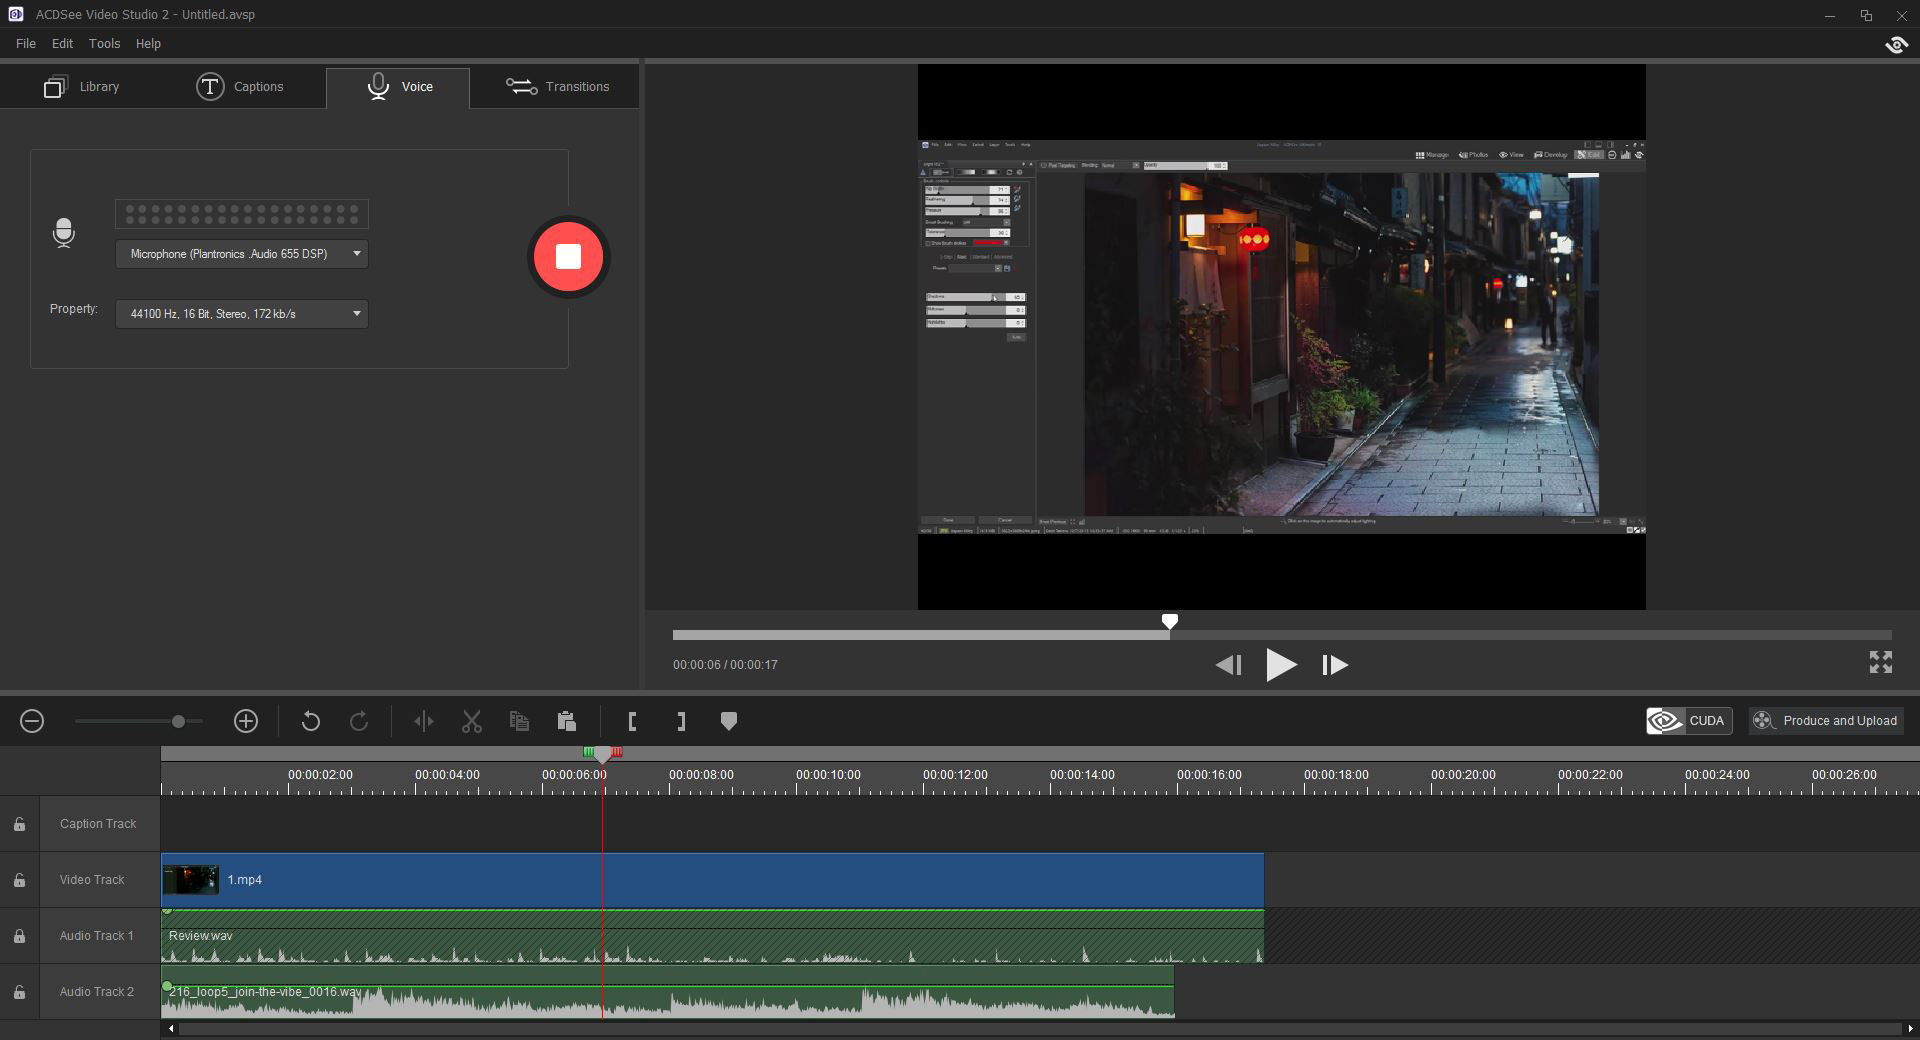Open the Help menu
This screenshot has height=1040, width=1920.
pyautogui.click(x=148, y=44)
